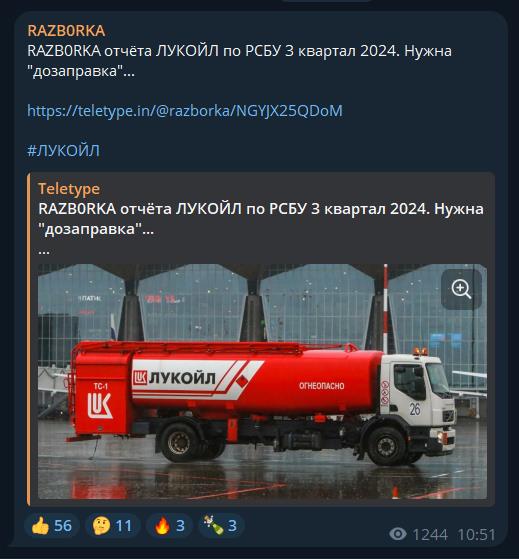This screenshot has height=559, width=519.
Task: Click the message text mentioning РСБУ 3 квартал
Action: pos(240,61)
